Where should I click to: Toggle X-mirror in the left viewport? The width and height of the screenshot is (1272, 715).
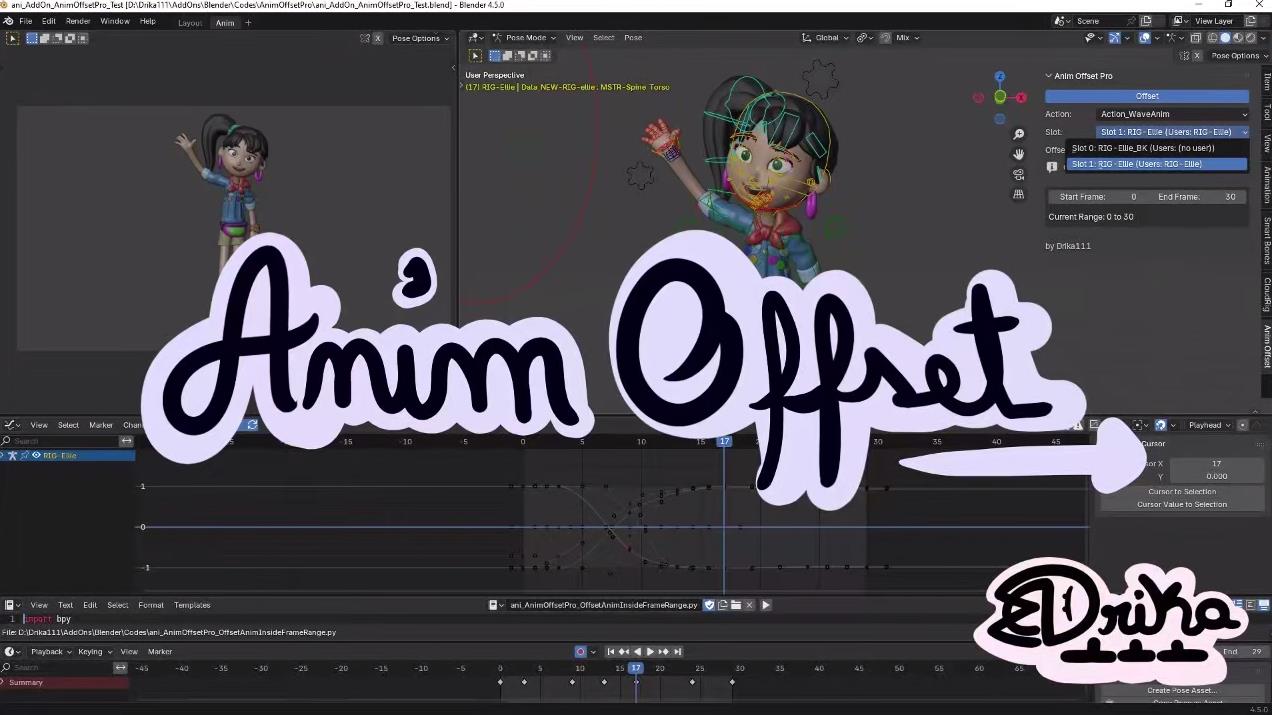coord(378,38)
